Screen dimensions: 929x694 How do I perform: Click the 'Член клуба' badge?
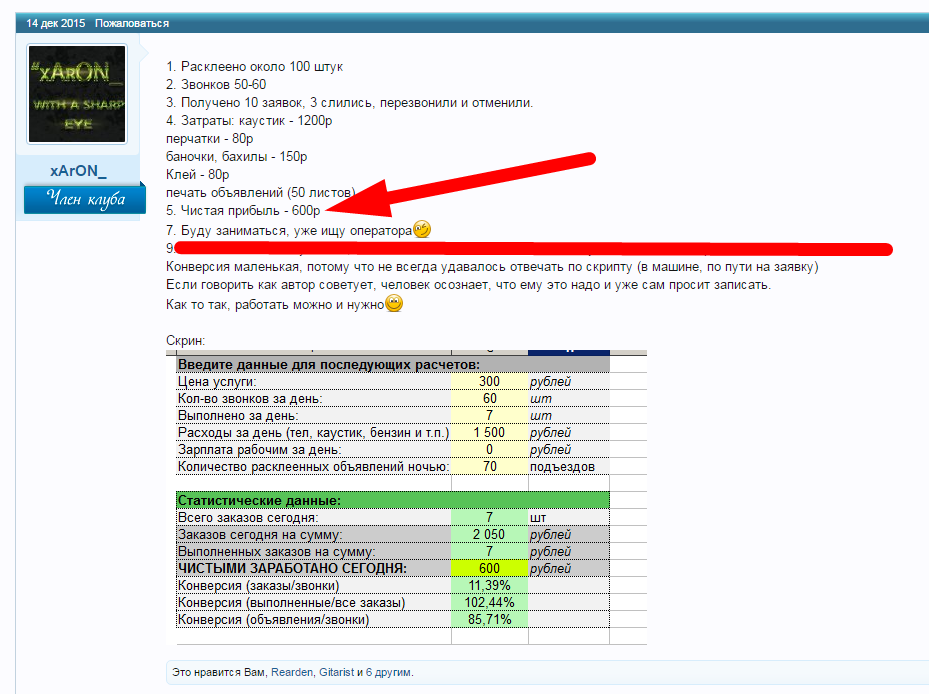[77, 199]
